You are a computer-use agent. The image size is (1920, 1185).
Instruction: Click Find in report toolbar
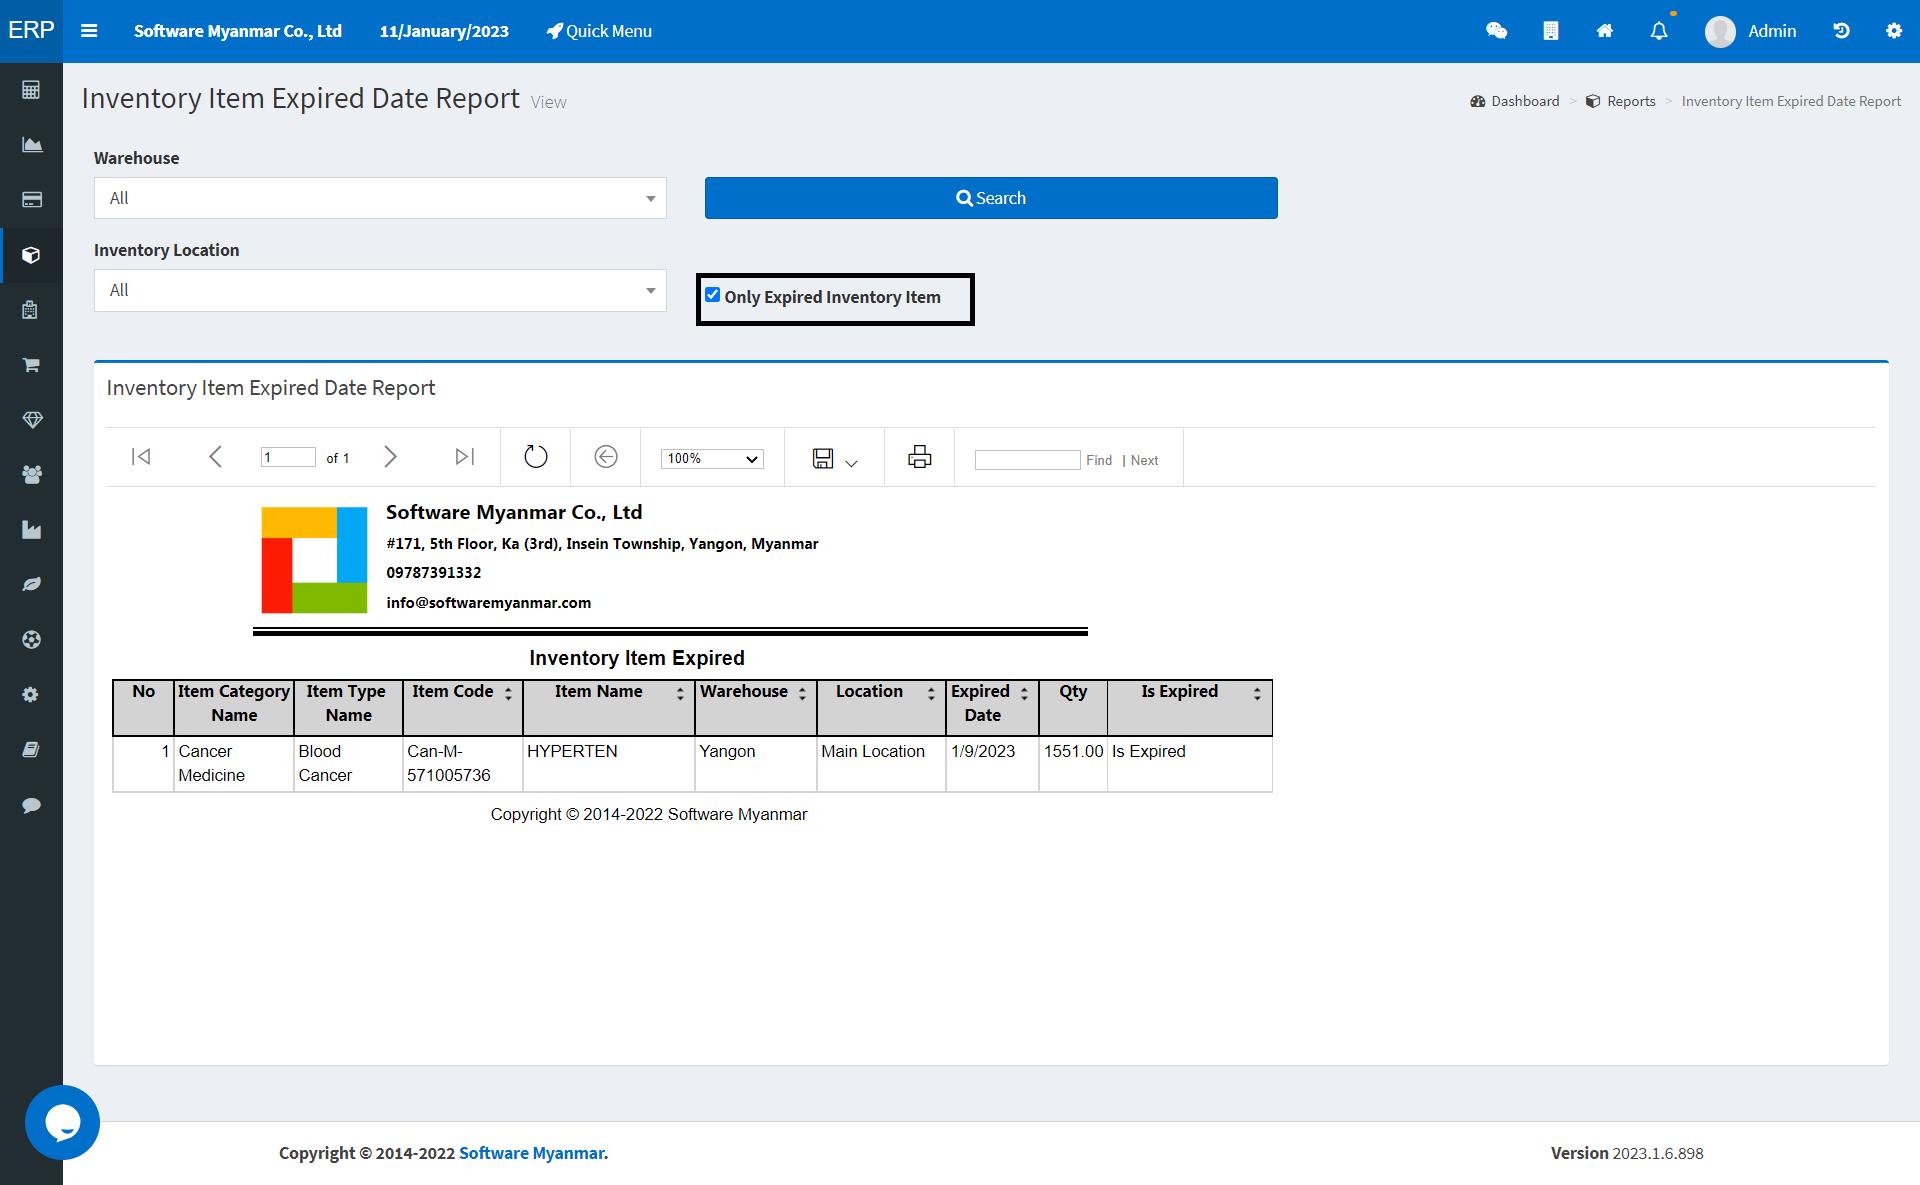[x=1099, y=460]
